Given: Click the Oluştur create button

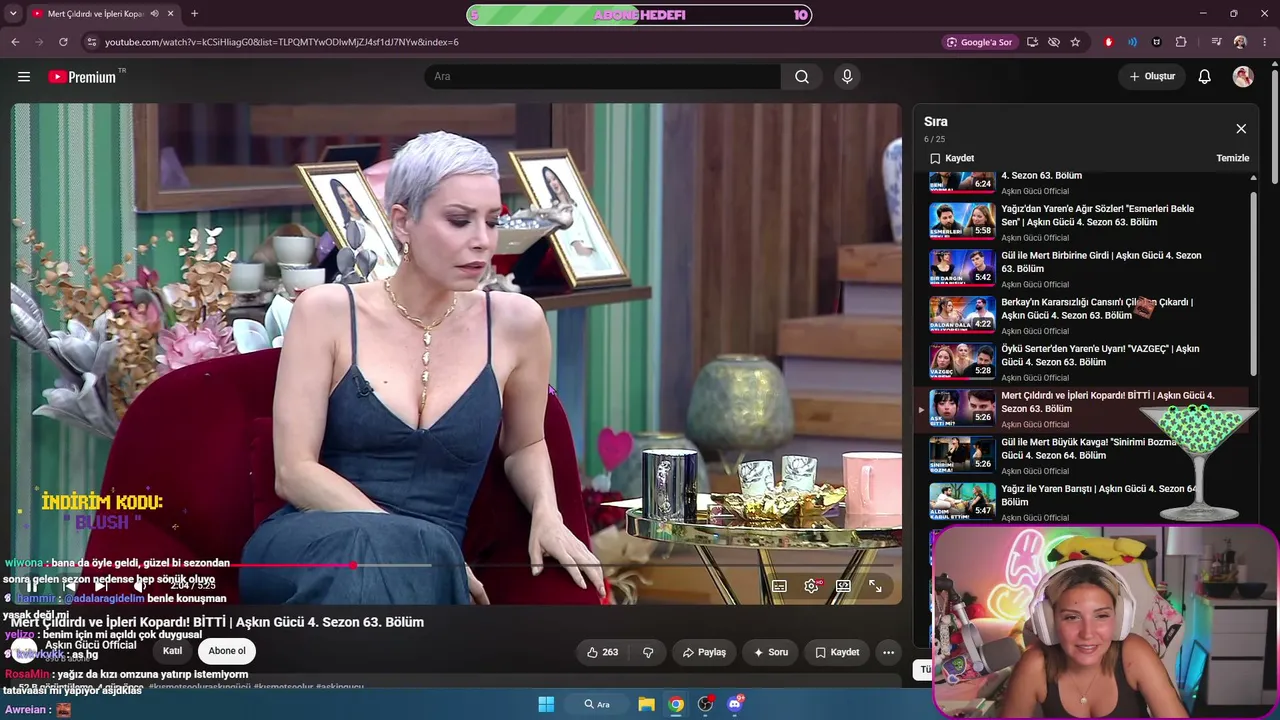Looking at the screenshot, I should tap(1152, 77).
